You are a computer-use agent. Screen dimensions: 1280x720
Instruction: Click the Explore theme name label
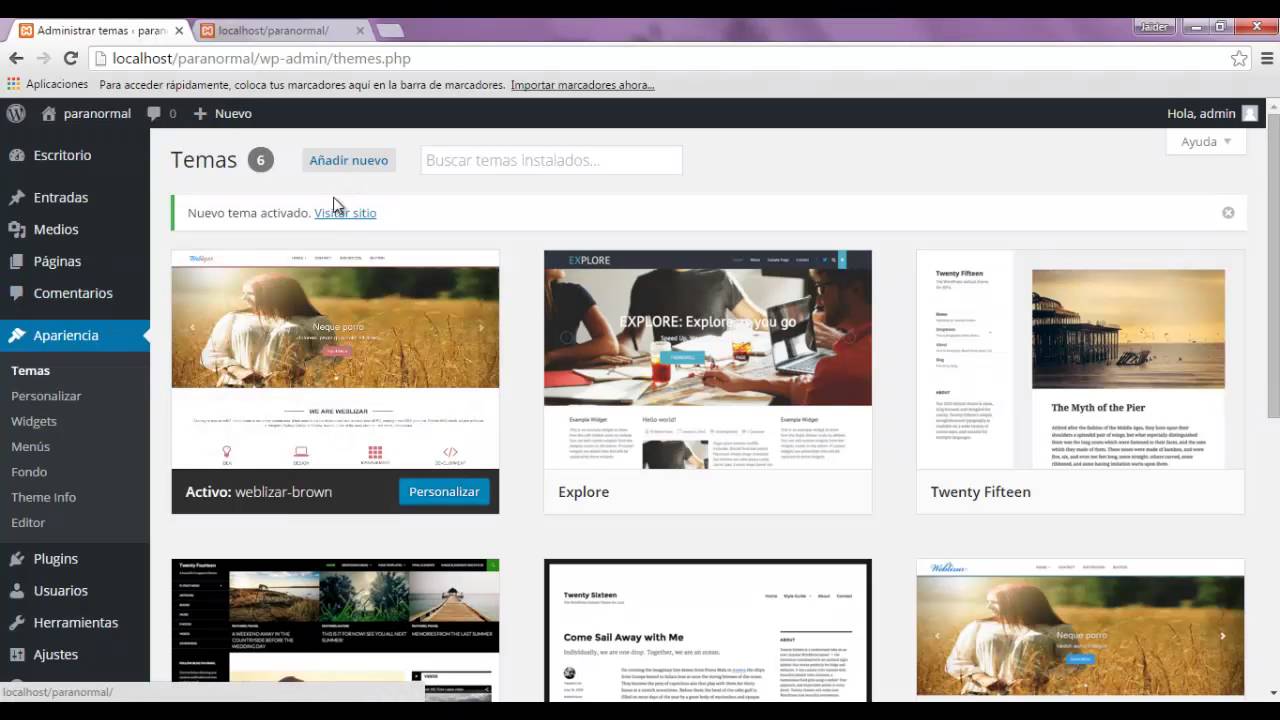pyautogui.click(x=584, y=492)
